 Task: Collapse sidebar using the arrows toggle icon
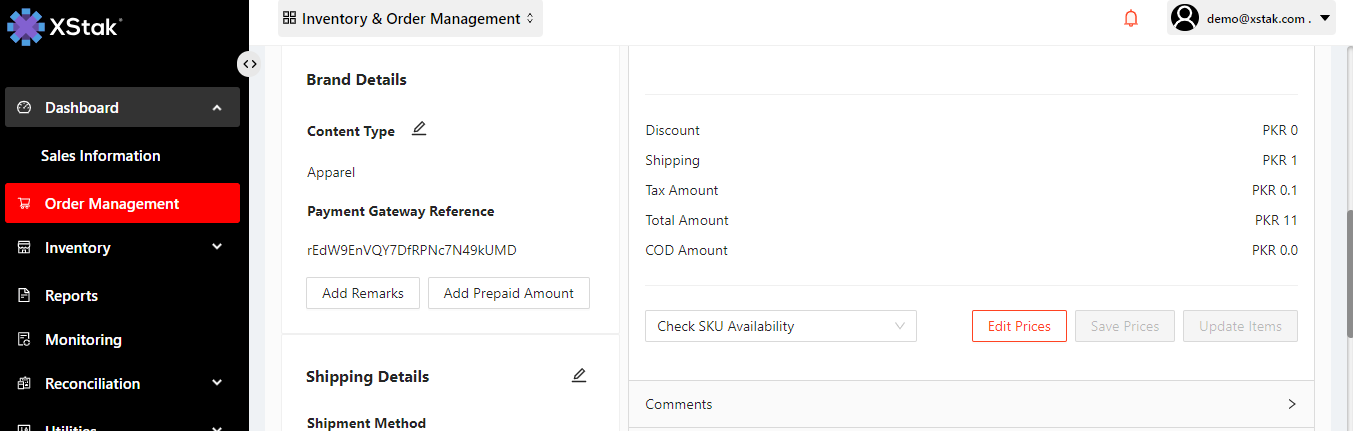coord(249,64)
